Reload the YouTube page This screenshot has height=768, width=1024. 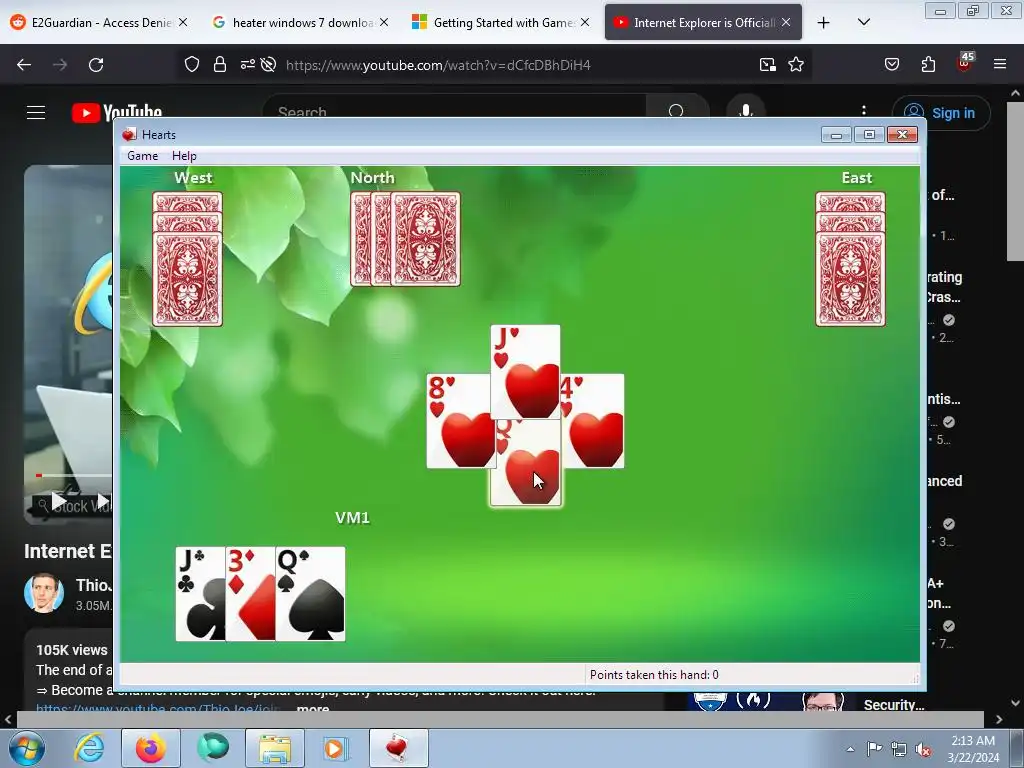pyautogui.click(x=96, y=65)
